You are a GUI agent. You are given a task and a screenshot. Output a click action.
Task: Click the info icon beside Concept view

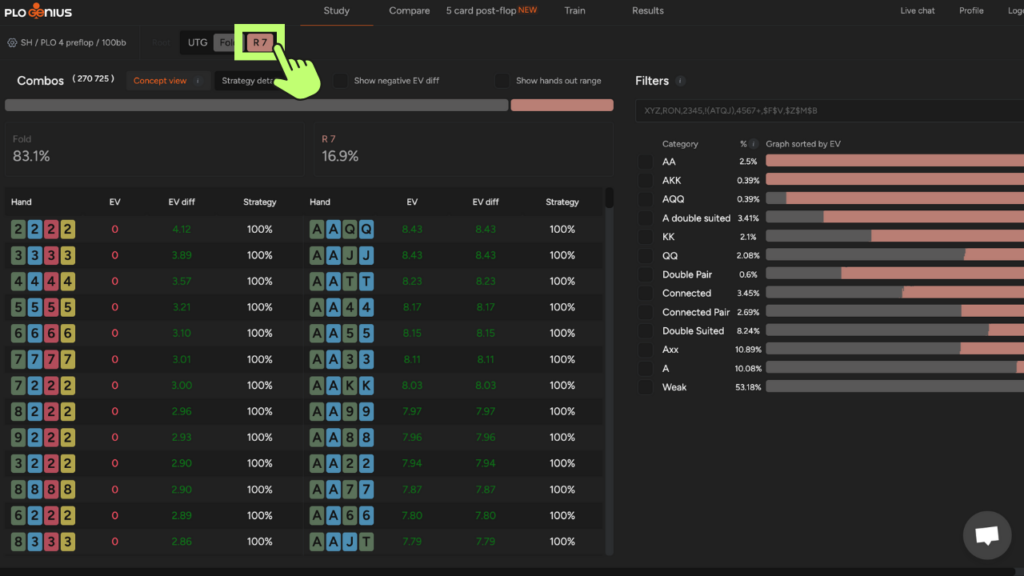click(x=198, y=81)
